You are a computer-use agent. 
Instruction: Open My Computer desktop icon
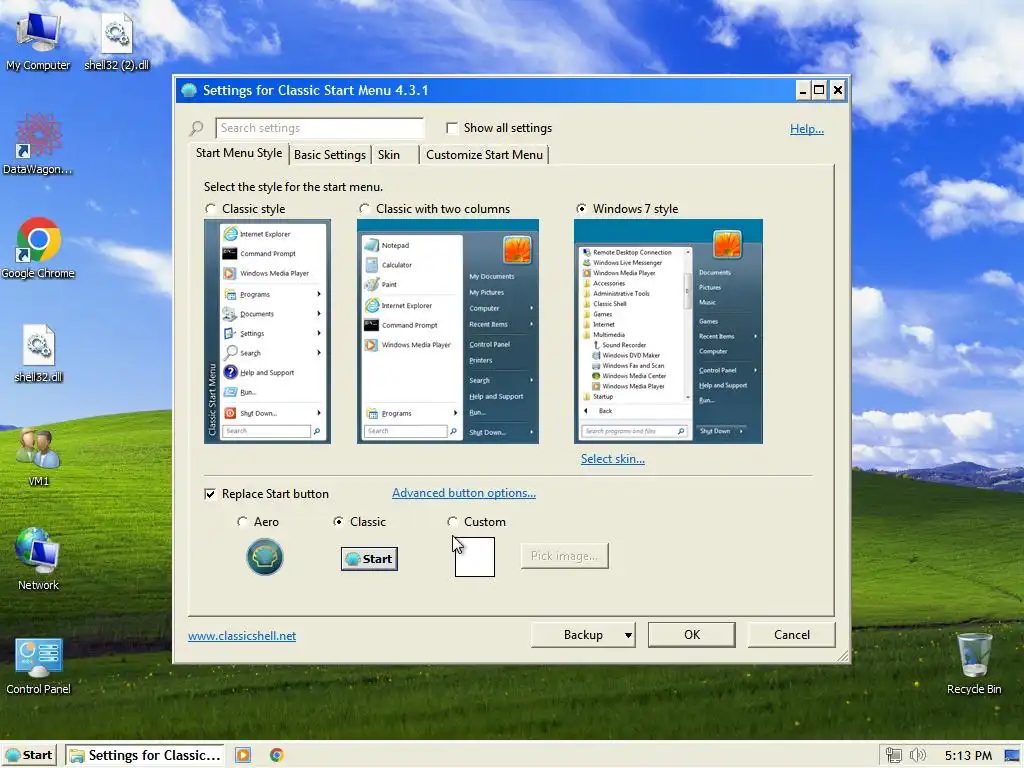(x=38, y=40)
